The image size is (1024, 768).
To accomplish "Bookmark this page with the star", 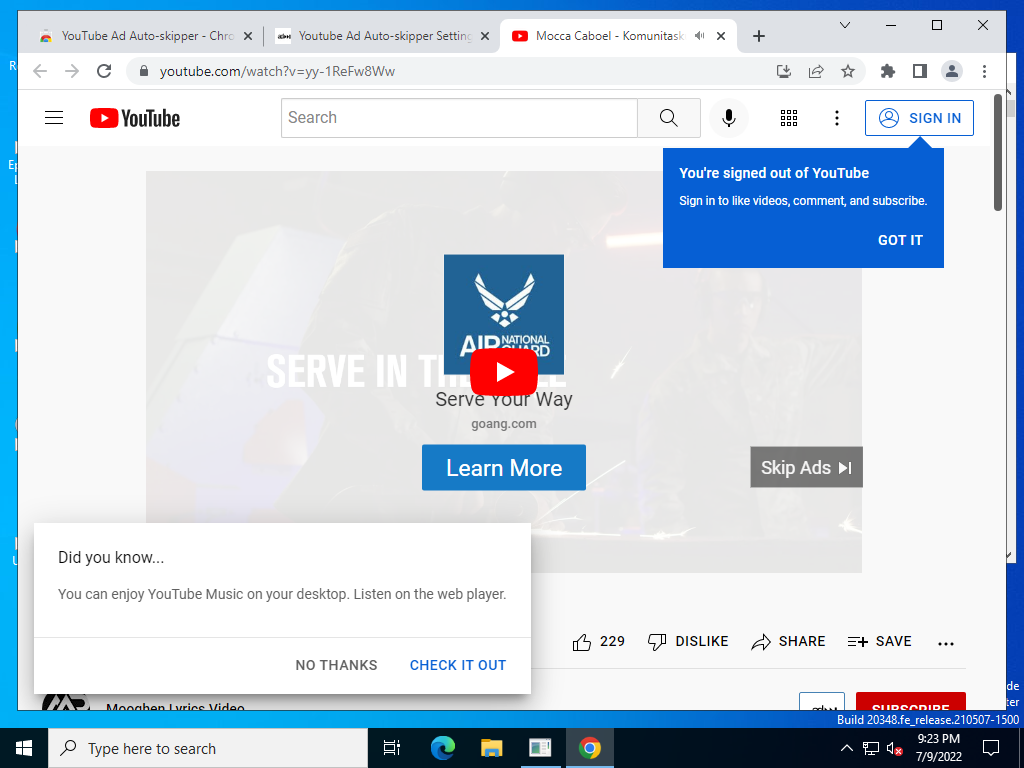I will tap(848, 71).
